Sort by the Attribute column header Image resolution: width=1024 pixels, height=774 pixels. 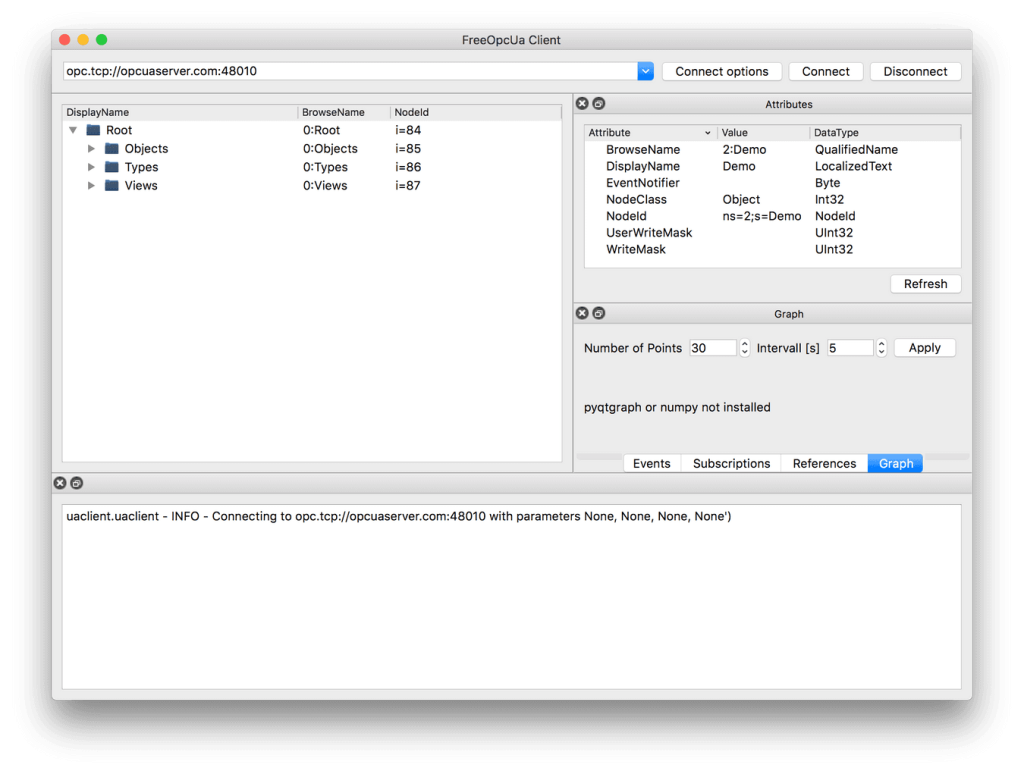[x=650, y=133]
